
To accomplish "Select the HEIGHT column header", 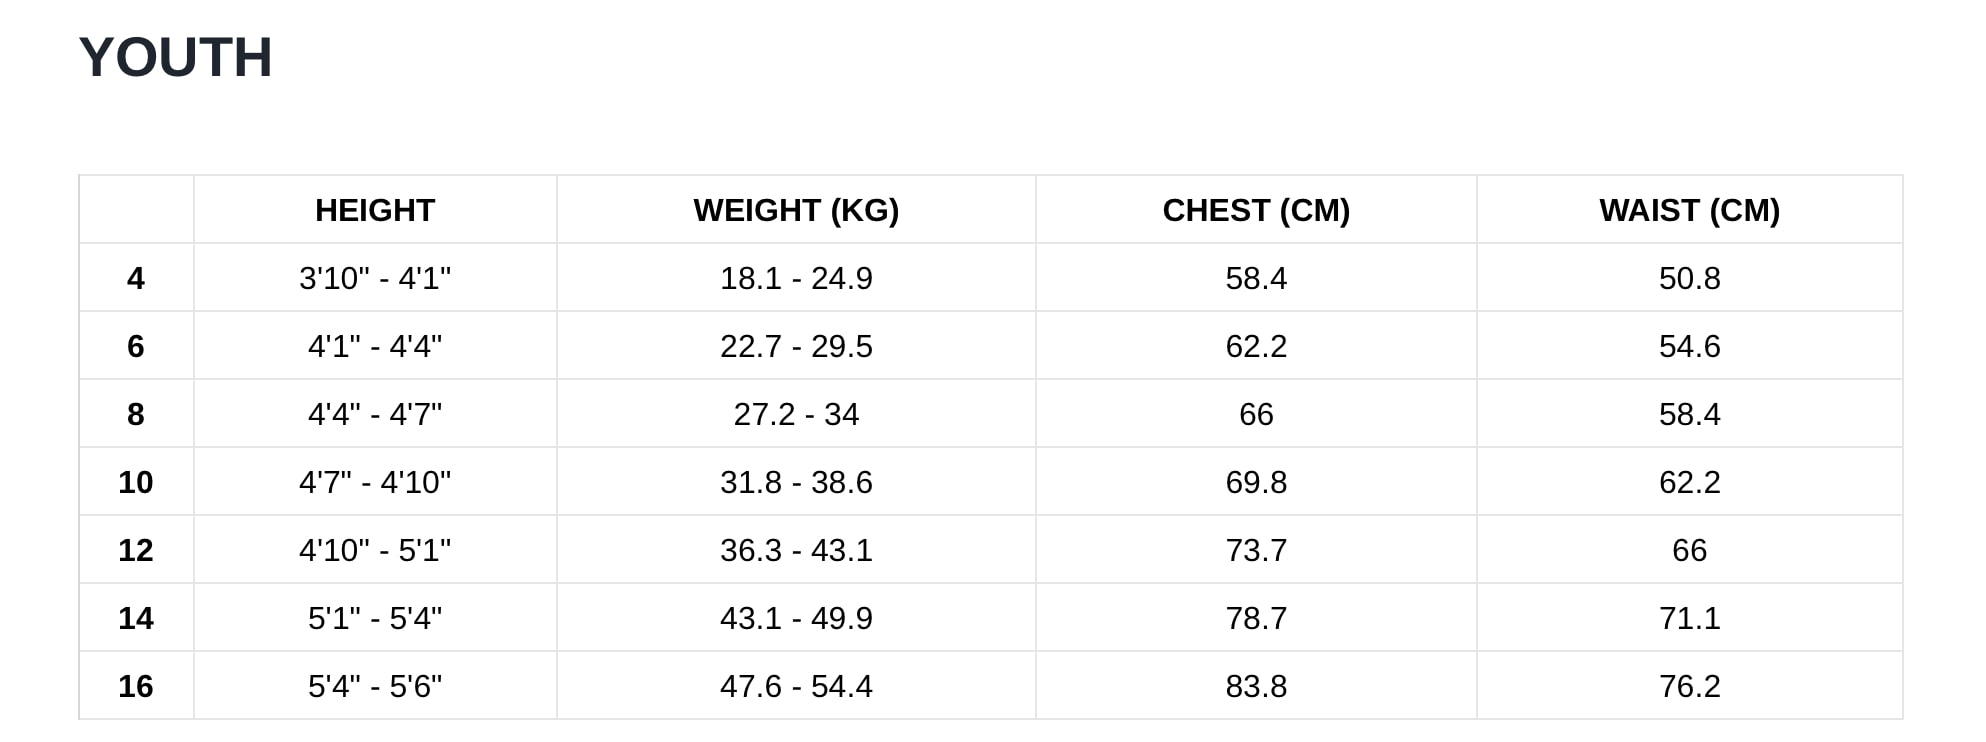I will pos(375,210).
